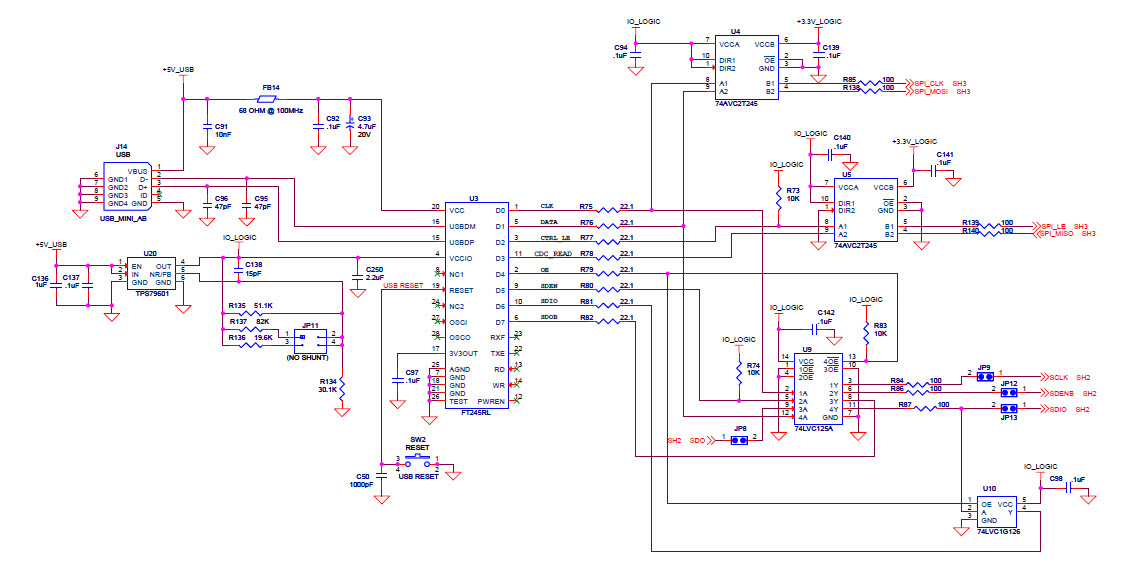Select jumper JP13 near SDIO
The height and width of the screenshot is (588, 1126).
(1007, 411)
